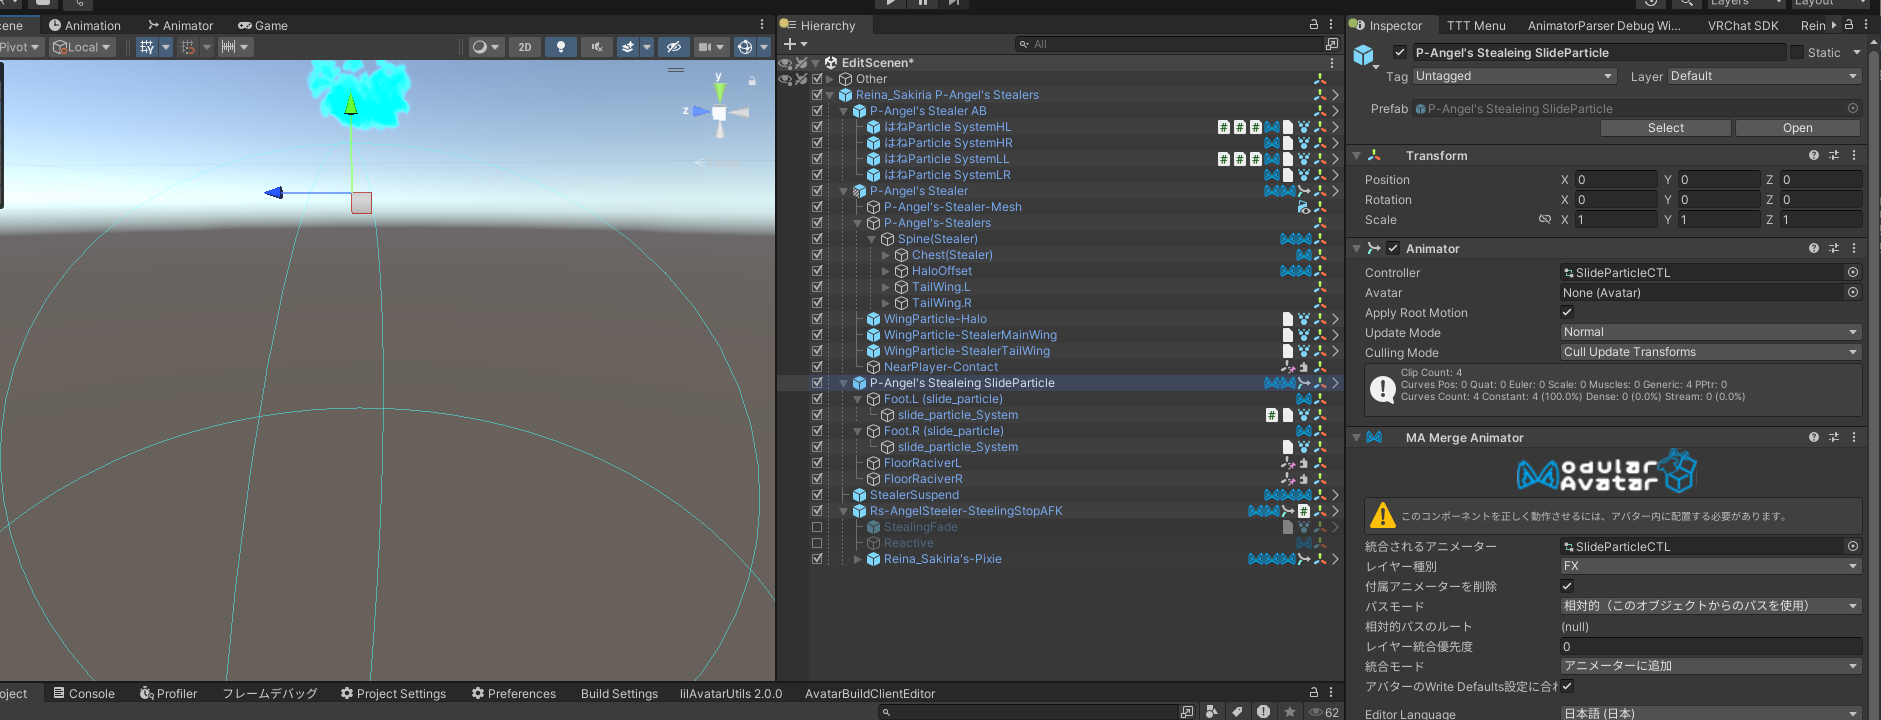Enable the Reactive row checkbox in Hierarchy

click(x=817, y=543)
